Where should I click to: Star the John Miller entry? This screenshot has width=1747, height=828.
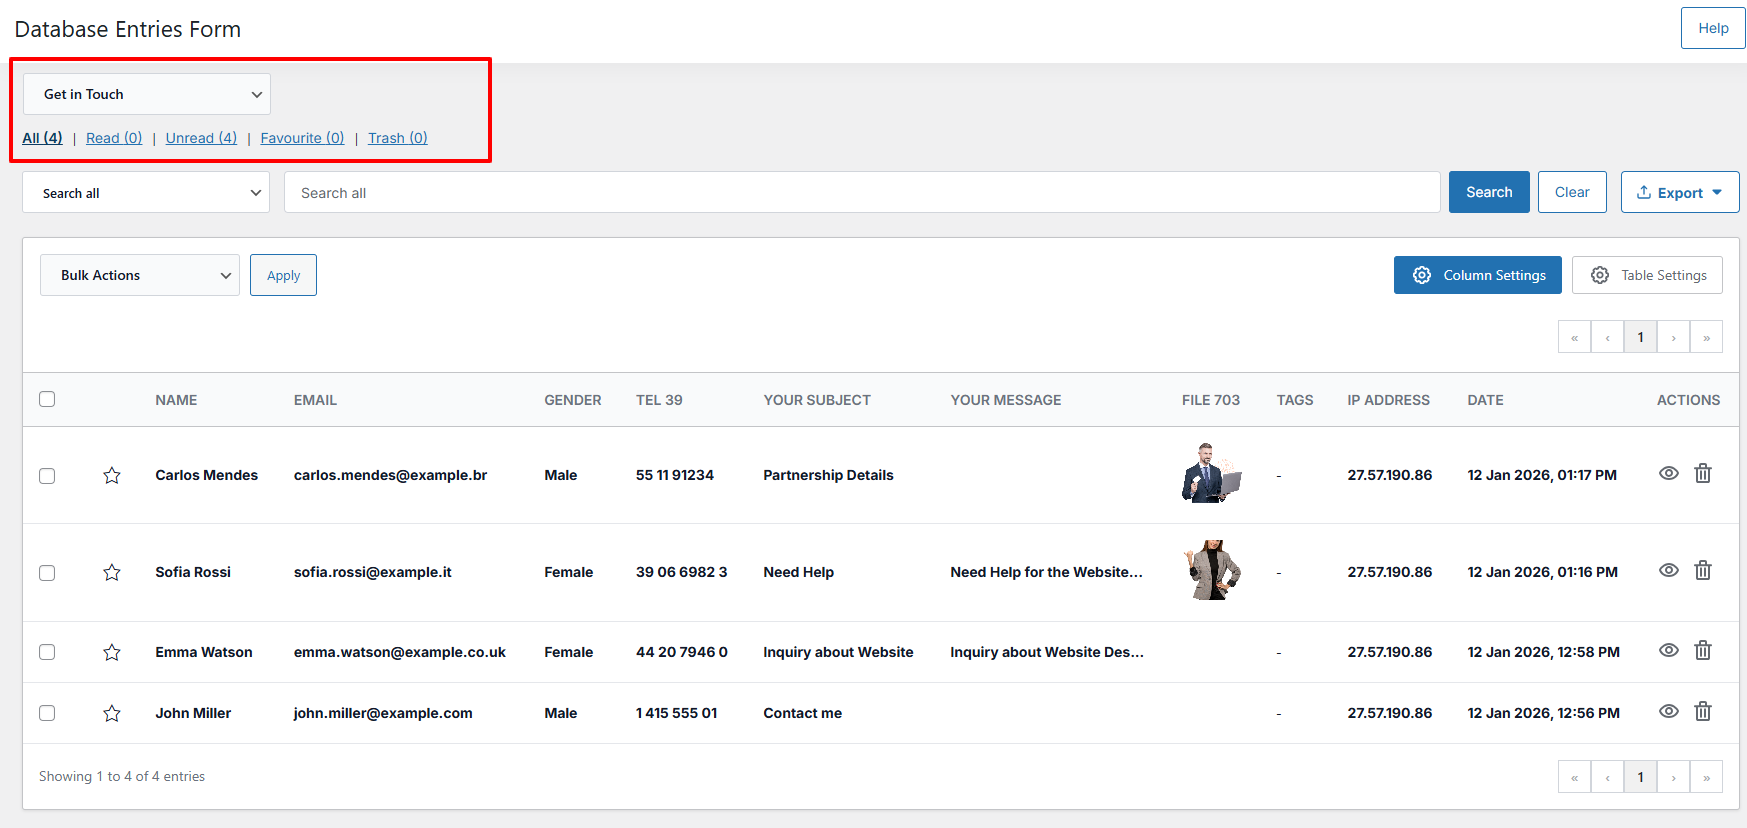pyautogui.click(x=112, y=714)
